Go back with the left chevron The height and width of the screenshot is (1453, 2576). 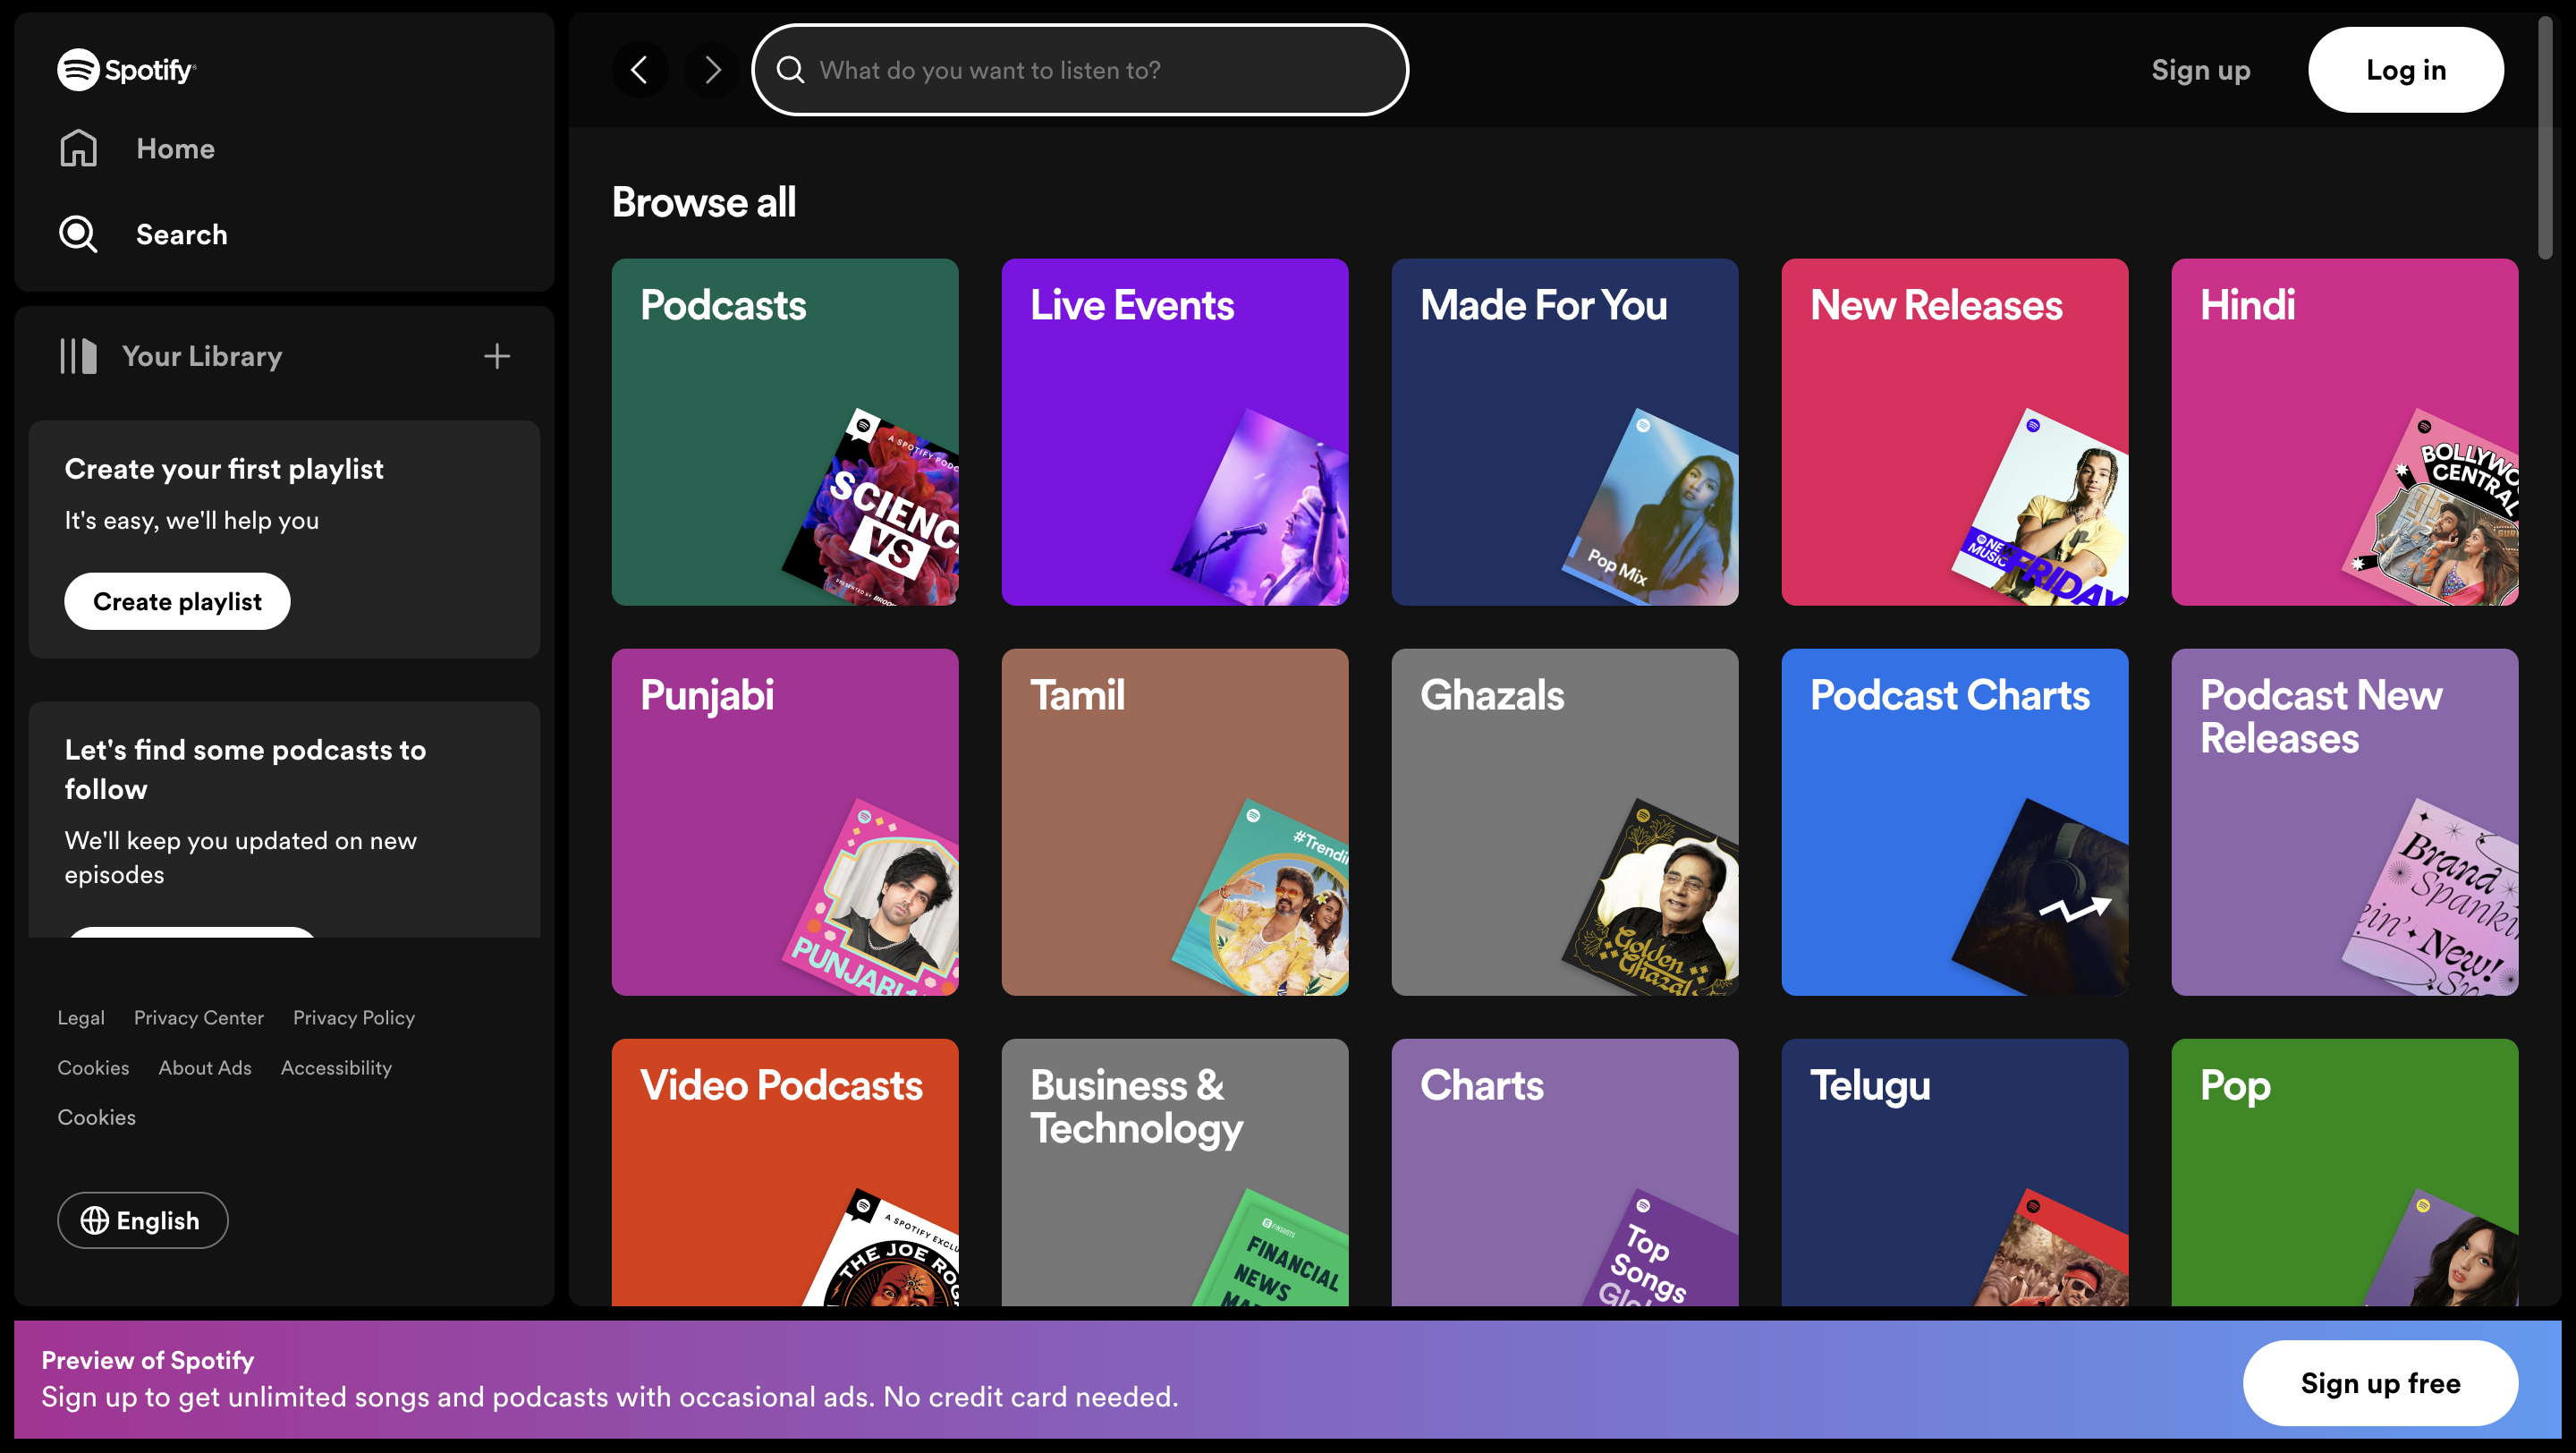point(639,70)
